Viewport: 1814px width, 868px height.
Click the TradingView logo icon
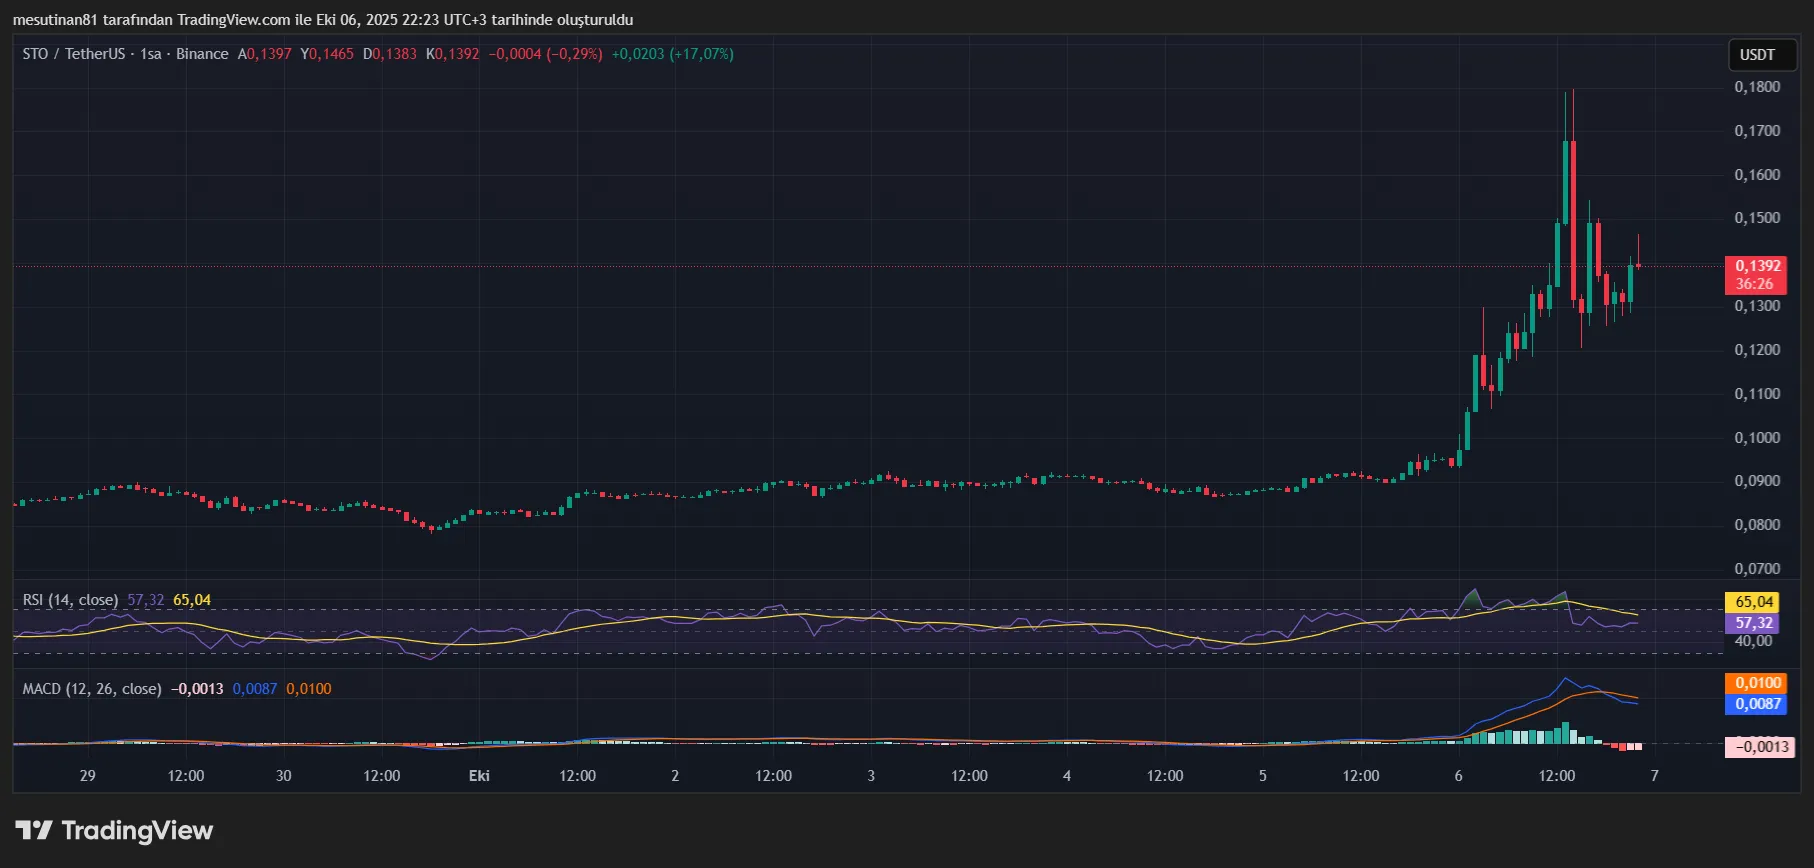[34, 830]
